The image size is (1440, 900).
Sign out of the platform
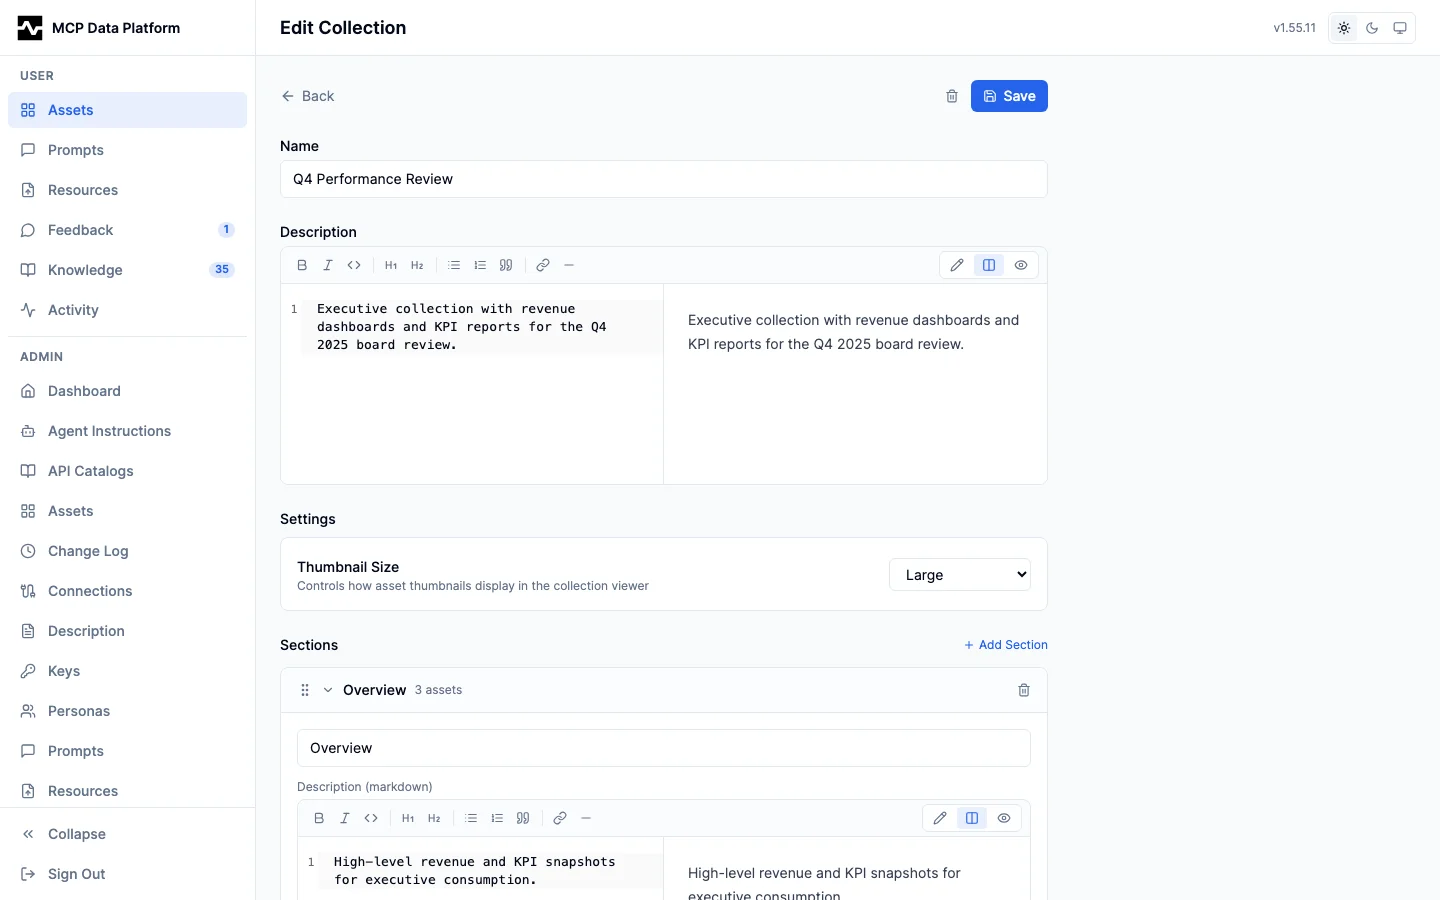pyautogui.click(x=127, y=874)
